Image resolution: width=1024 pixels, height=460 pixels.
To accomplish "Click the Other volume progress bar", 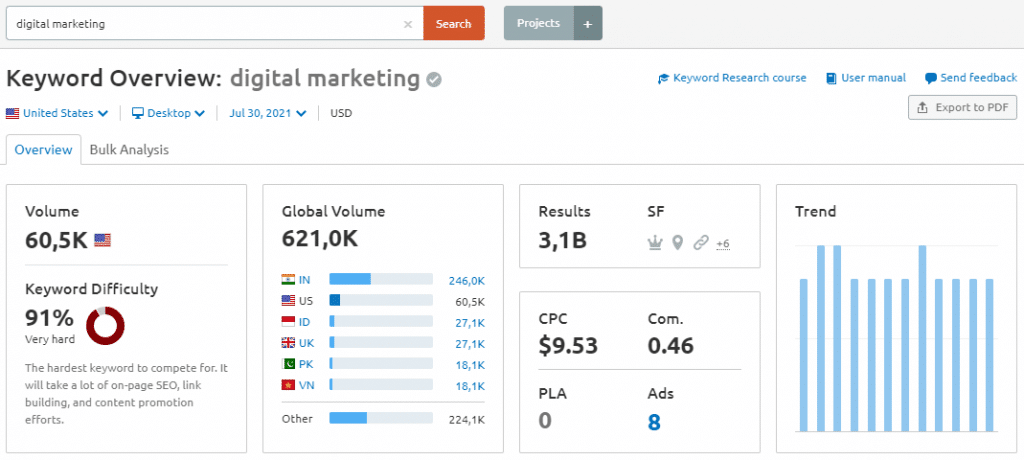I will point(381,418).
